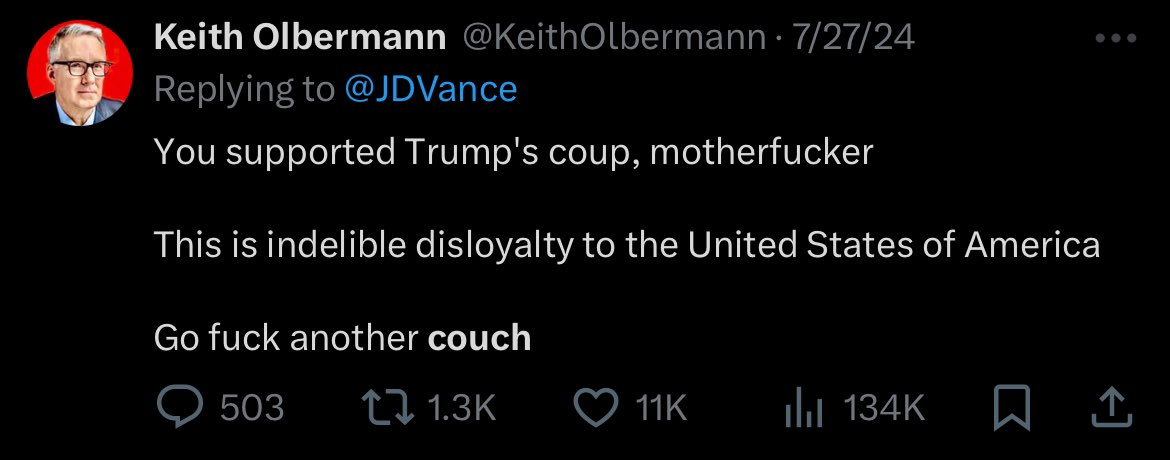Click the sentence about indelible disloyalty
This screenshot has height=460, width=1170.
point(626,245)
